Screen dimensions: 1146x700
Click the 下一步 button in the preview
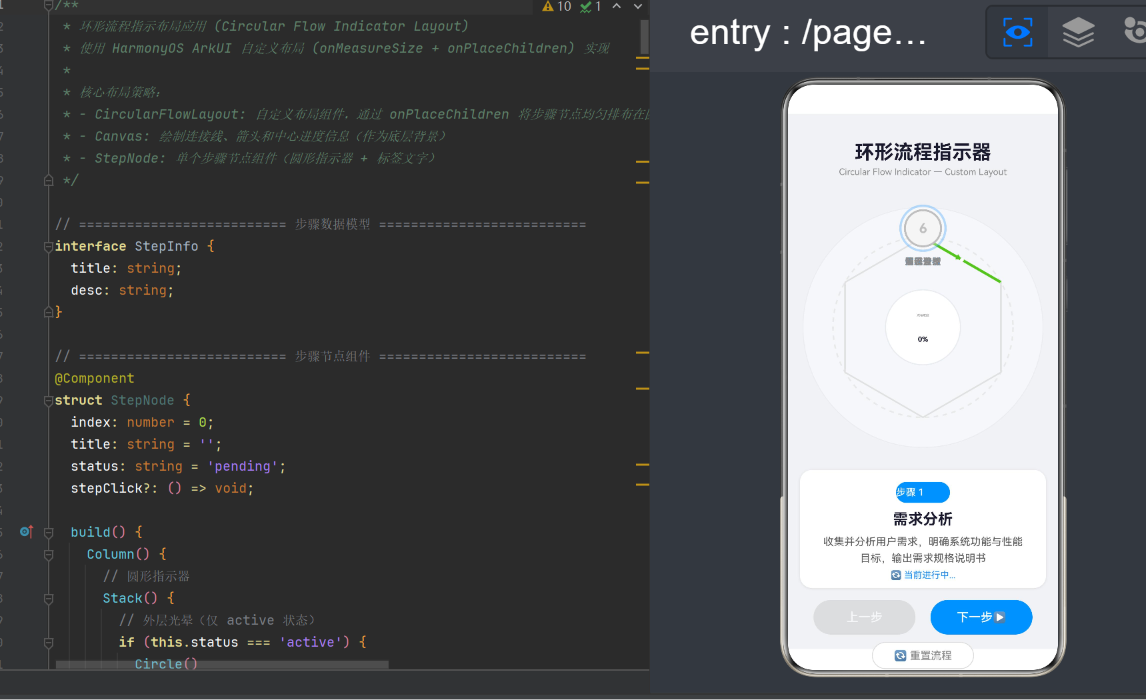981,617
